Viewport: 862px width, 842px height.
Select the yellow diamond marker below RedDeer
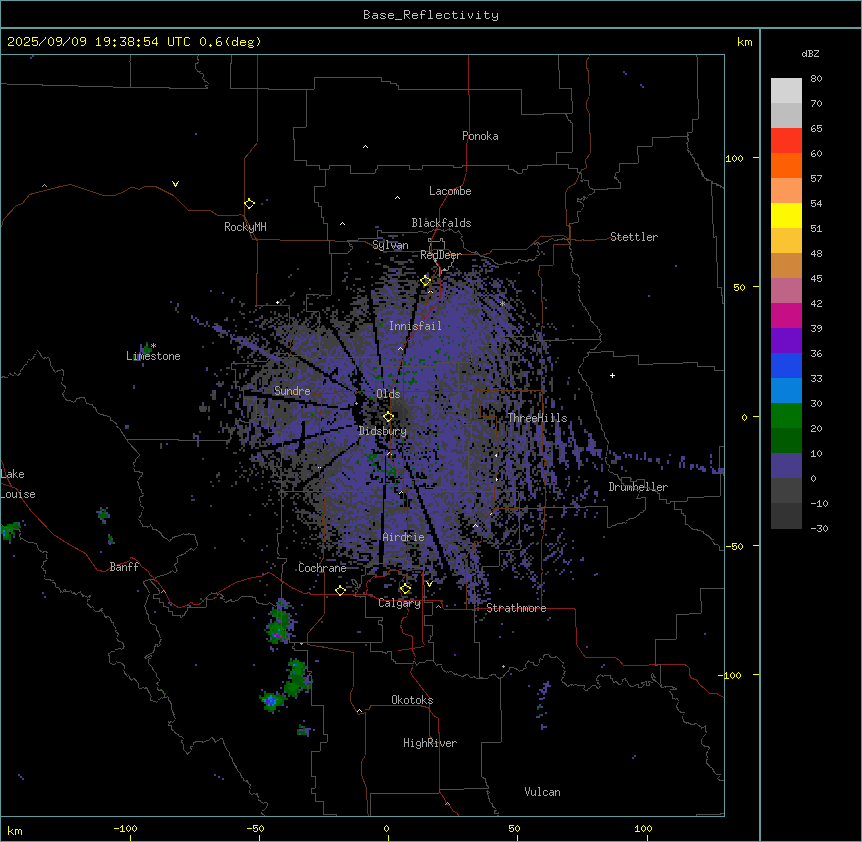[x=426, y=281]
